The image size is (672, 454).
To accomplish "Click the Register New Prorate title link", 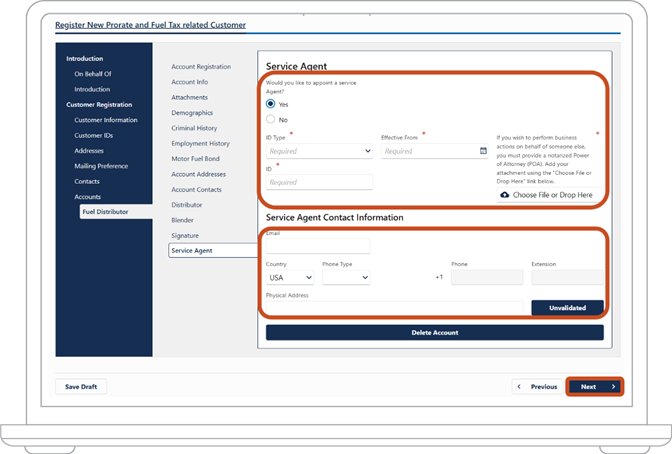I will 150,25.
